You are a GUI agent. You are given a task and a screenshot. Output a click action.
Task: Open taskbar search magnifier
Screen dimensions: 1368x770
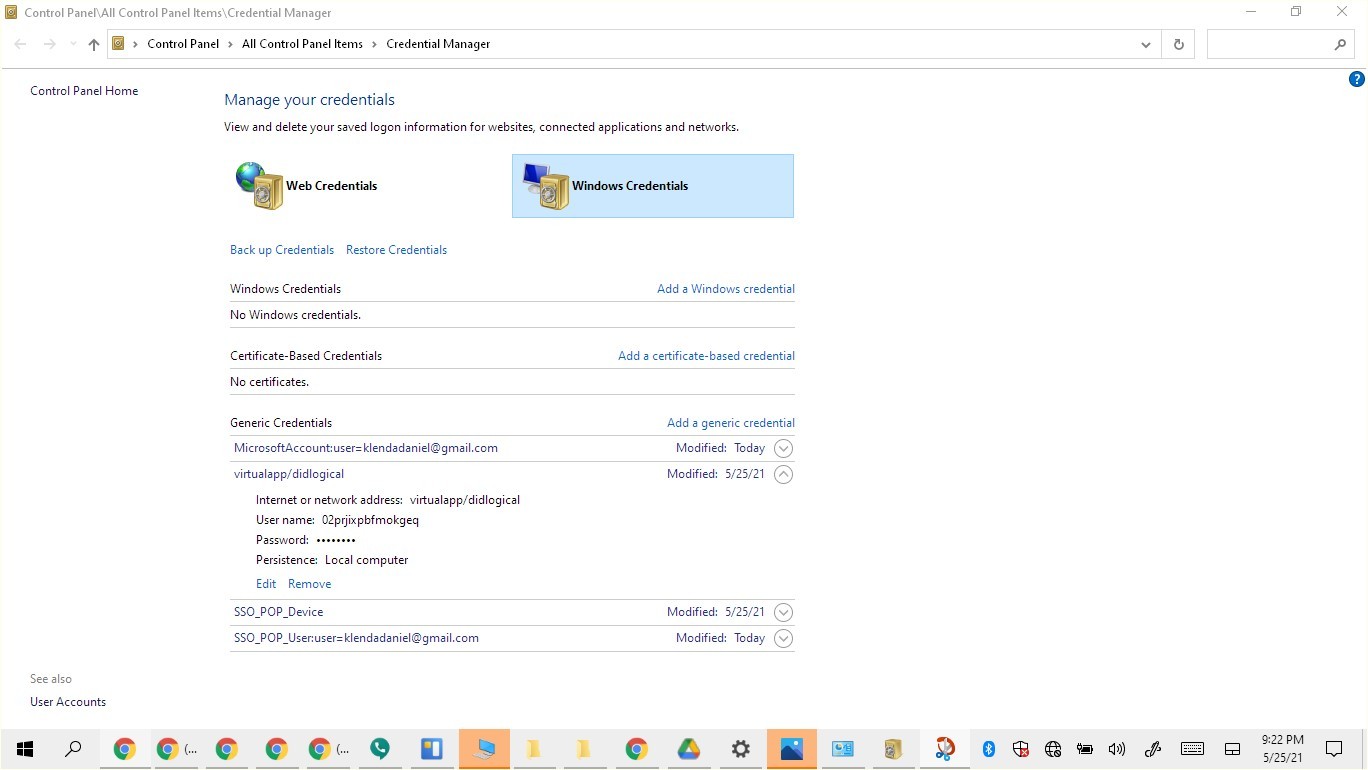[x=73, y=749]
